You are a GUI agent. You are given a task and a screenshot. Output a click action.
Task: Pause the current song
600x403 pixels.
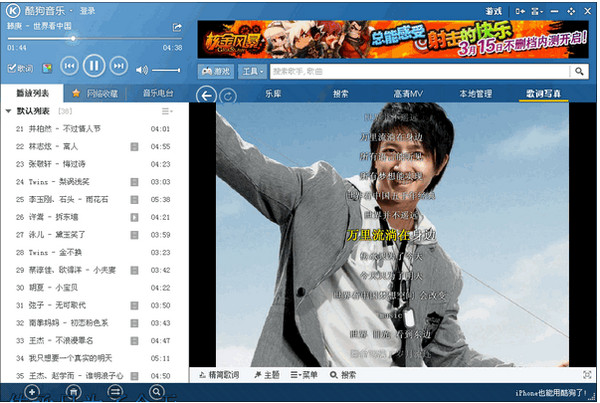(92, 67)
